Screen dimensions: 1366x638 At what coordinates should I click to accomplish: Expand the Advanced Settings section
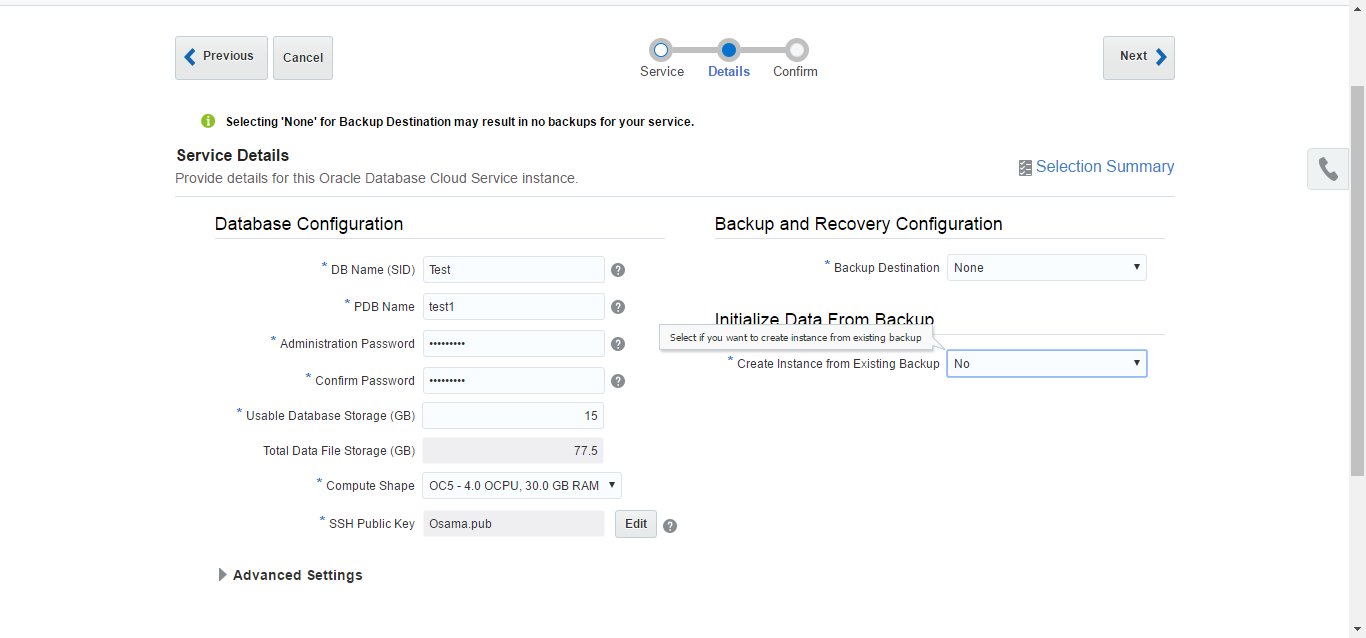[x=223, y=575]
